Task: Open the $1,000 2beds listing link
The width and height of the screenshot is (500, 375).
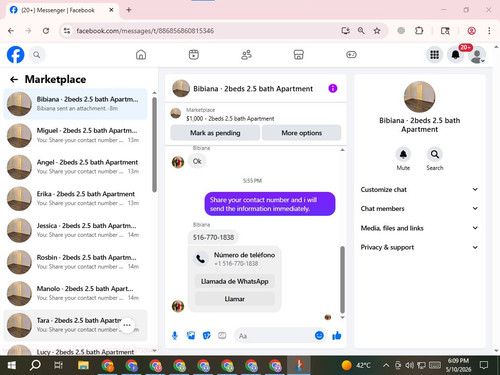Action: [230, 118]
